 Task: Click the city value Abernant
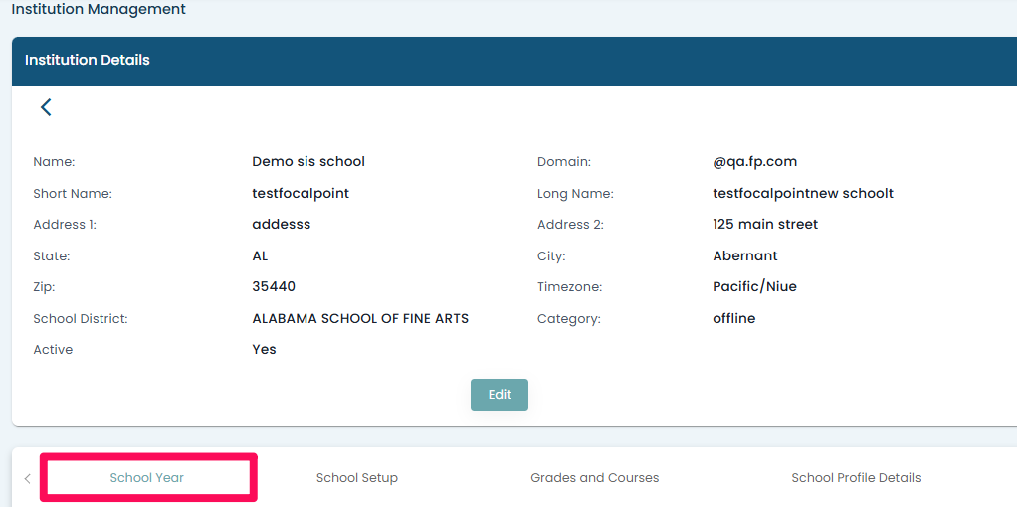tap(745, 256)
